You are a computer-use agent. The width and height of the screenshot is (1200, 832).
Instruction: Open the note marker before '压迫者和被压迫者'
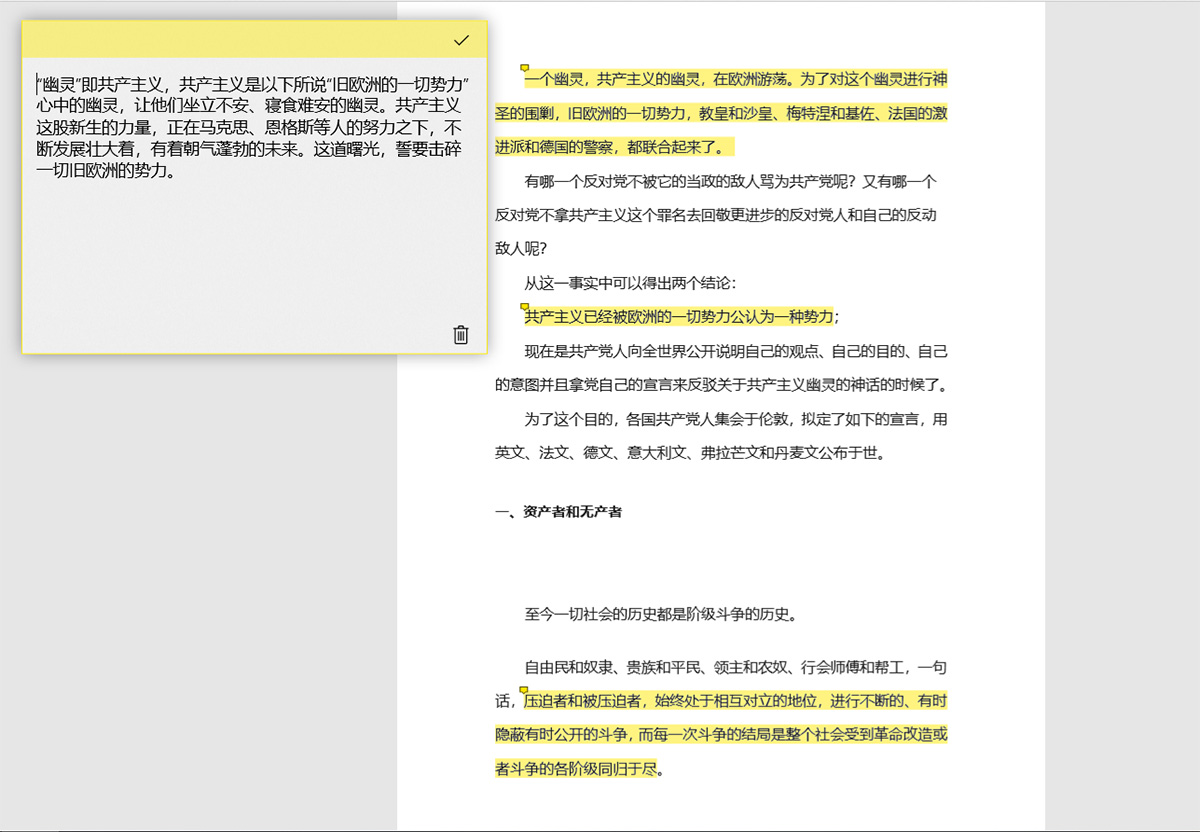coord(523,690)
